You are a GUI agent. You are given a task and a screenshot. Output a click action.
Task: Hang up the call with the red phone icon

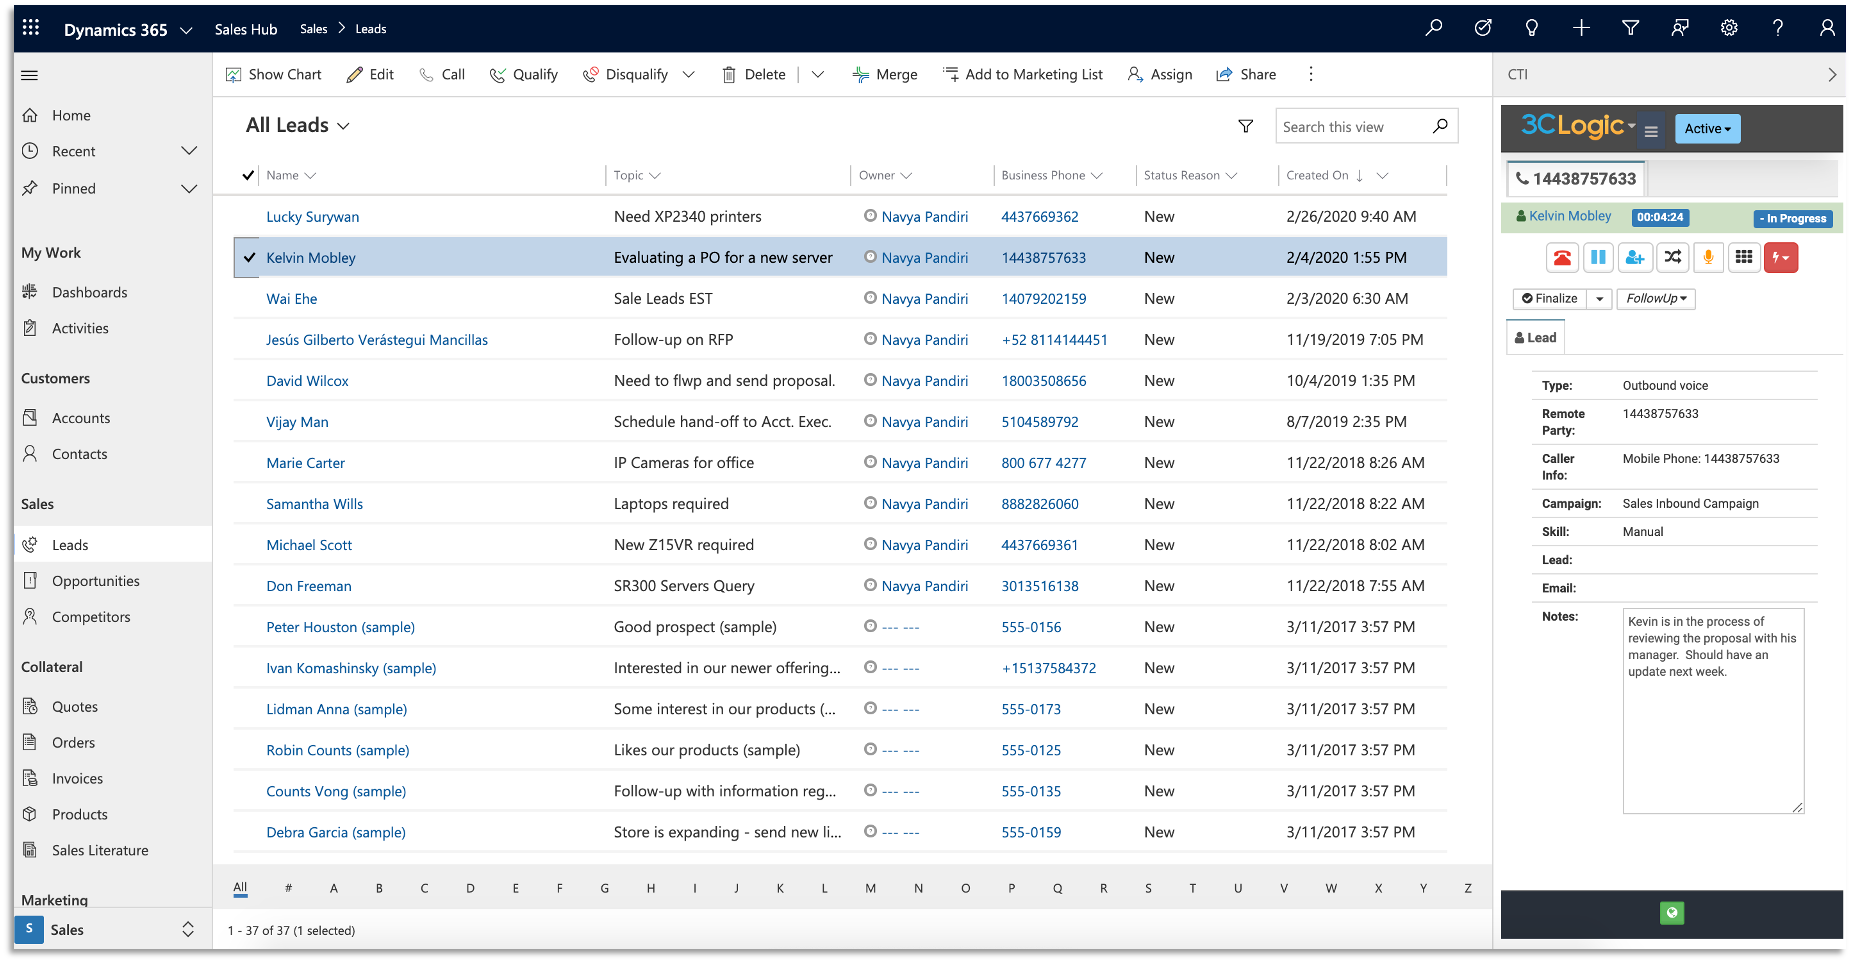(x=1562, y=258)
